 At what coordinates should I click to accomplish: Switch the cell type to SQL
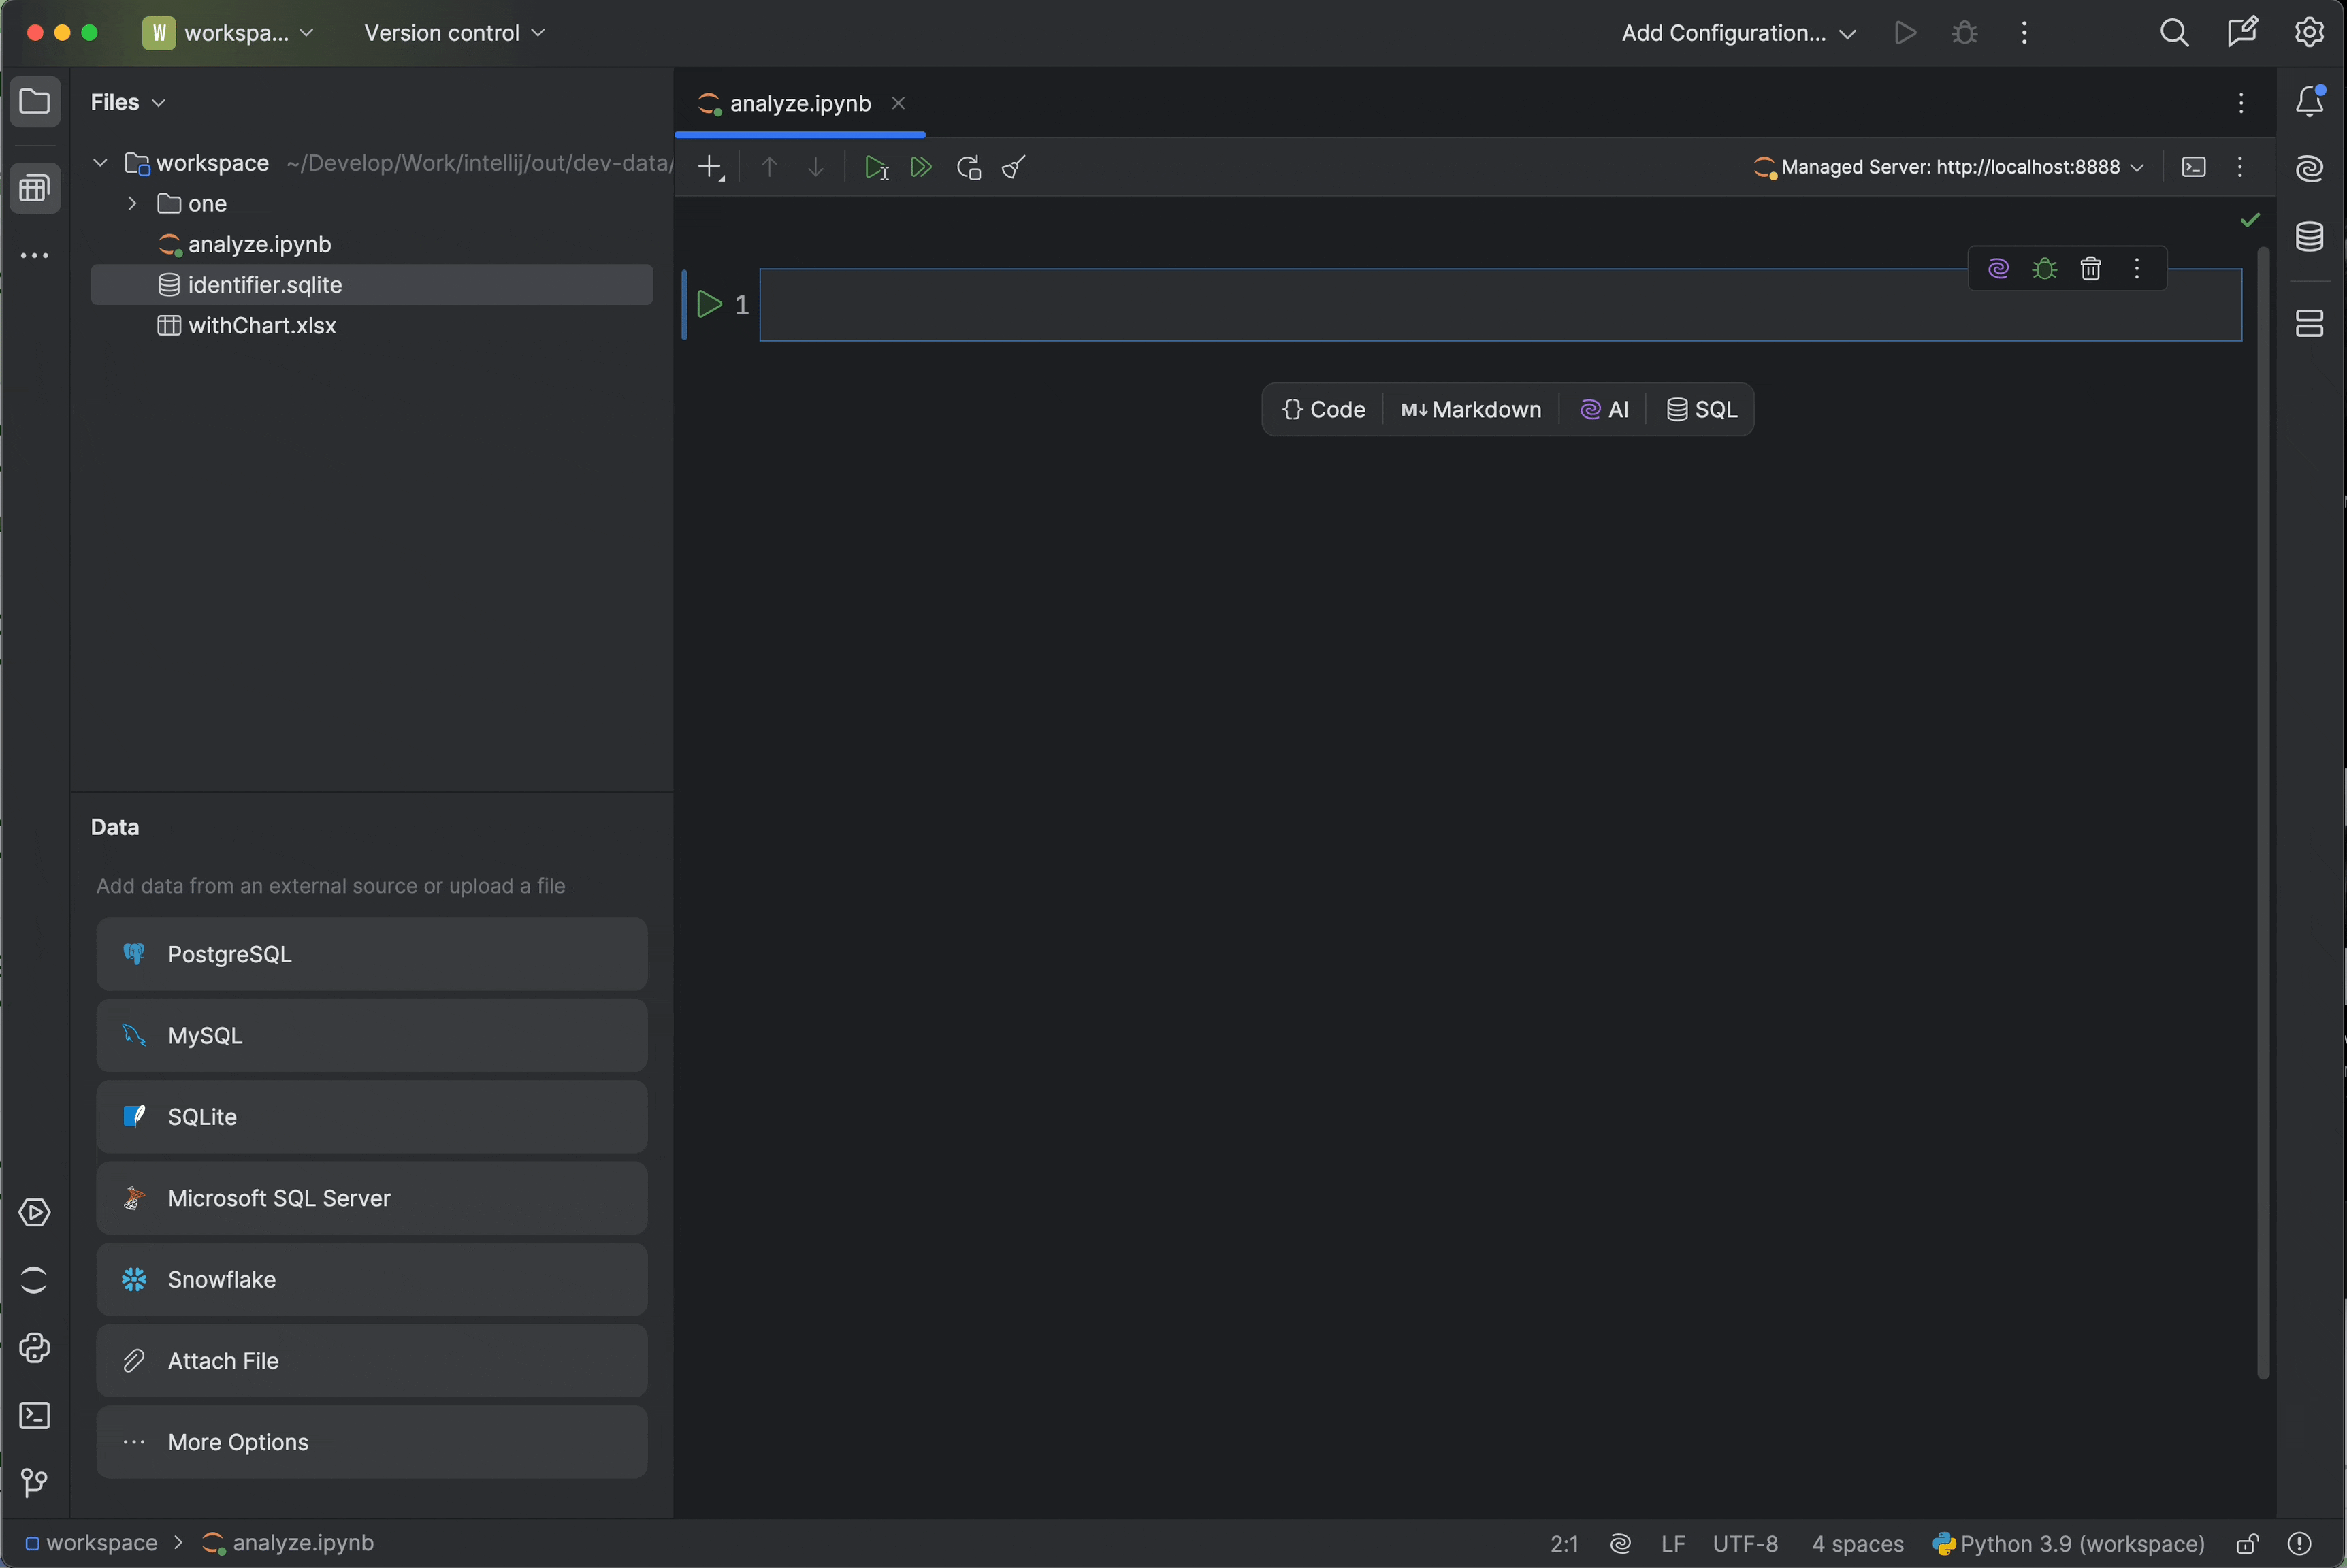[x=1700, y=409]
